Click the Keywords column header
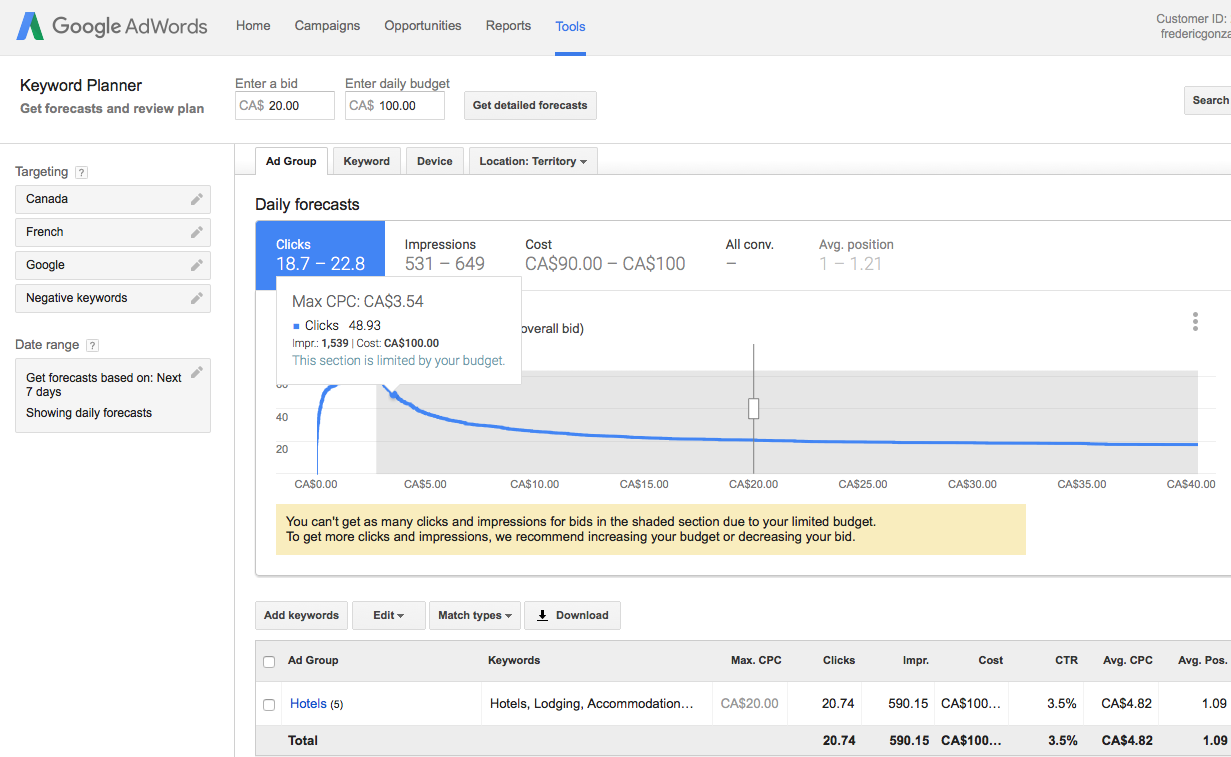Viewport: 1231px width, 757px height. 514,661
